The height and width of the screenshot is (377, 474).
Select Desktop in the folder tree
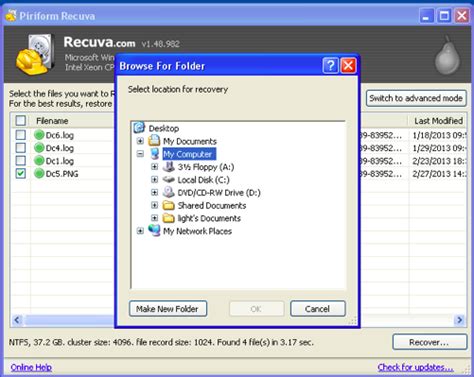164,128
